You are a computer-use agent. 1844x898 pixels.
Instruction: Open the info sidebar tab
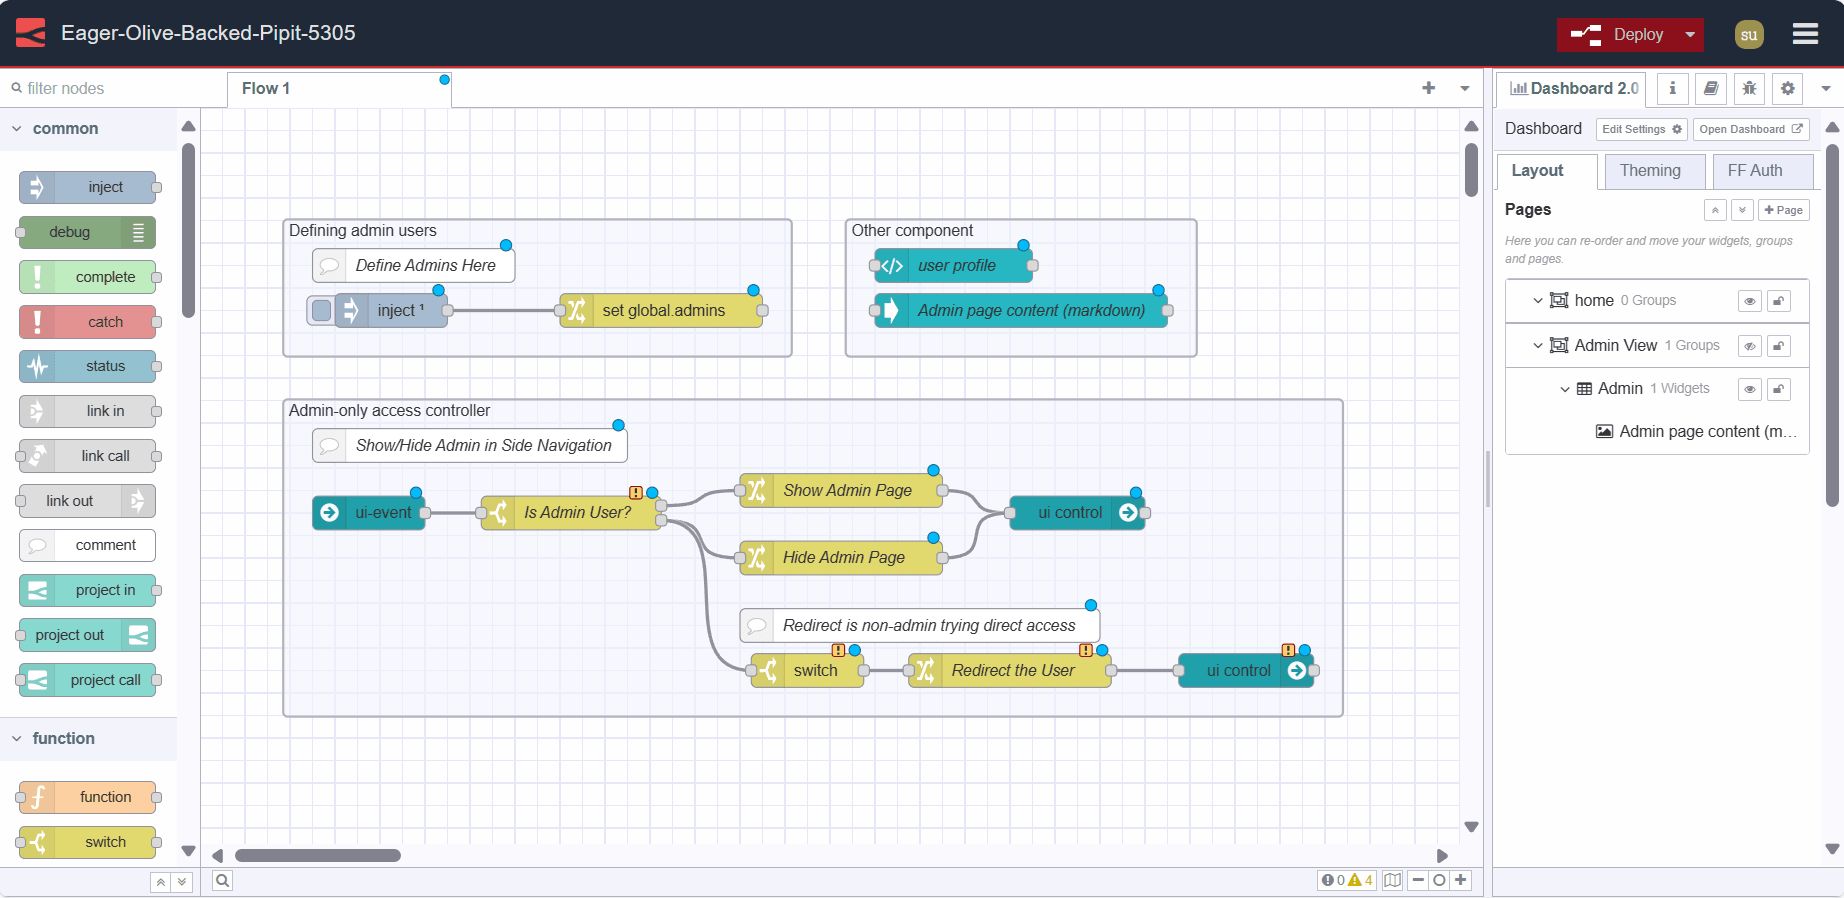(x=1672, y=88)
